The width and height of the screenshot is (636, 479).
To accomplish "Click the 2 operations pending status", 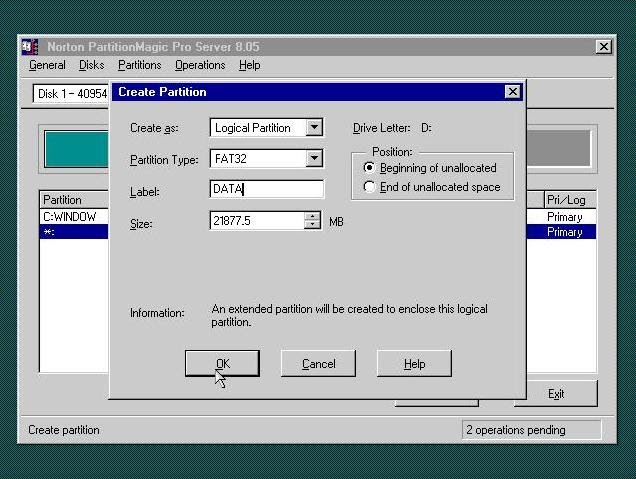I will pos(531,430).
